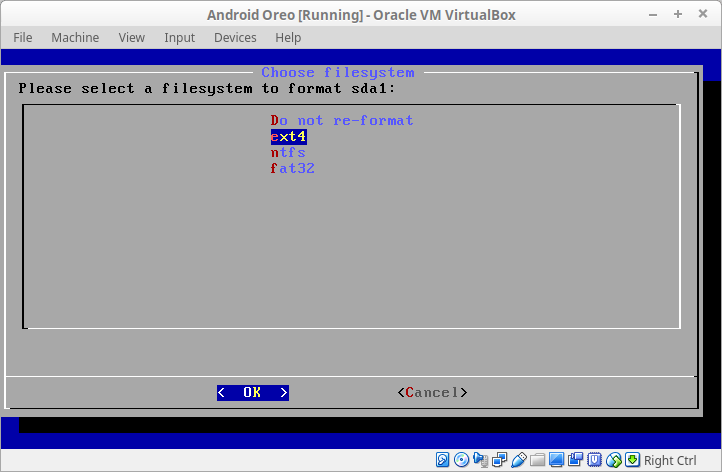The image size is (722, 472).
Task: Minimize the VirtualBox window
Action: (653, 15)
